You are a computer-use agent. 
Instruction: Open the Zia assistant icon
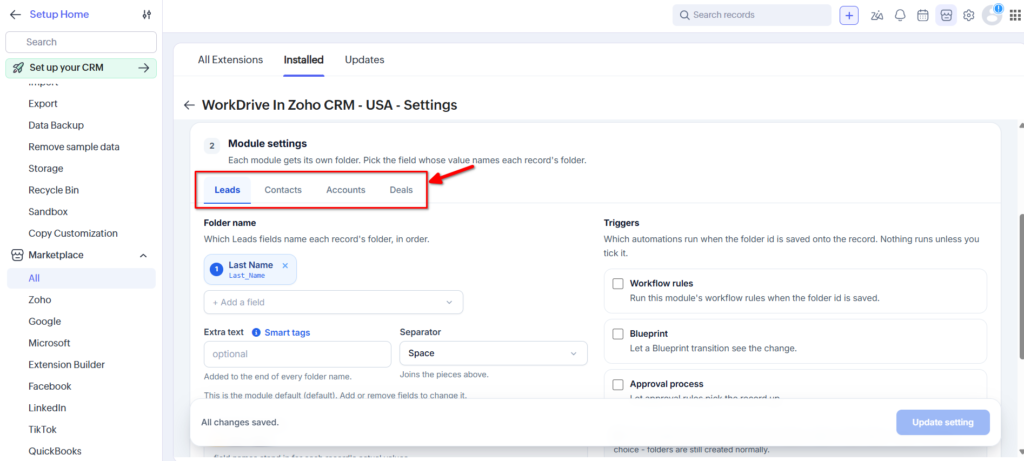(877, 15)
